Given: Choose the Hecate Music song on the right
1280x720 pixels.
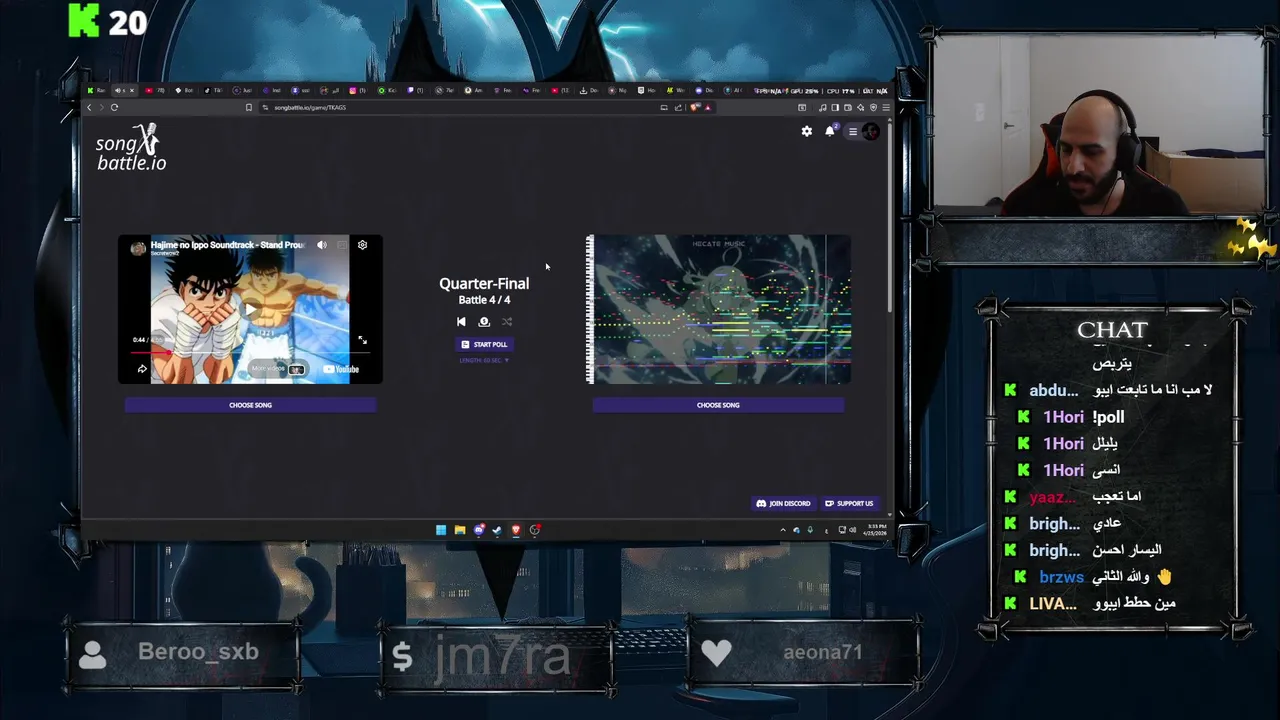Looking at the screenshot, I should 718,405.
